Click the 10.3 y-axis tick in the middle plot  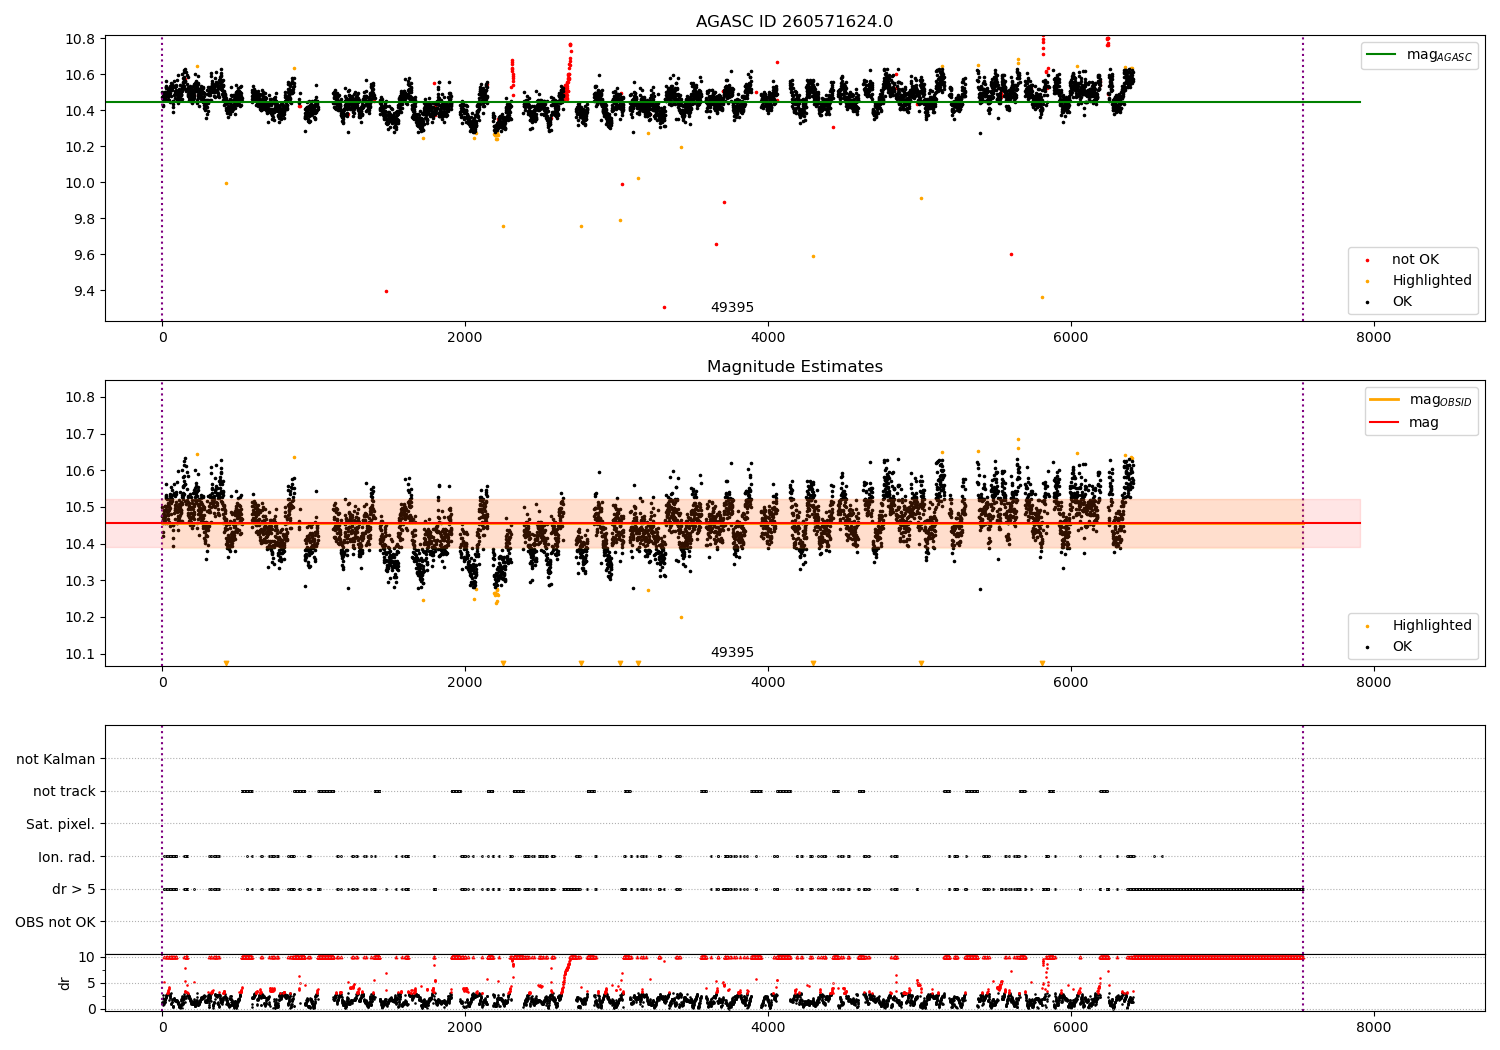tap(78, 581)
